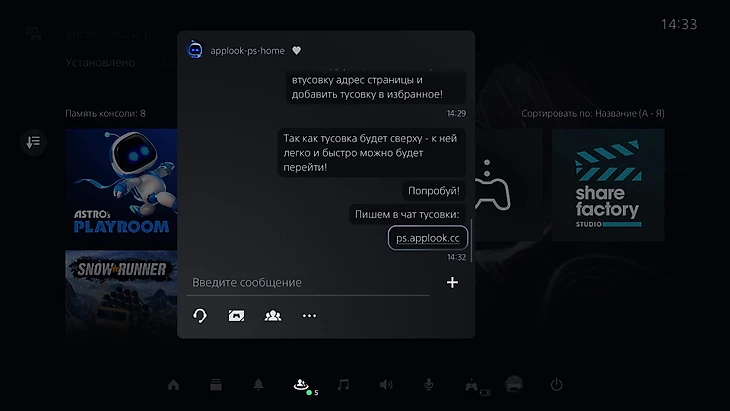The image size is (730, 411).
Task: Open Notifications bell icon
Action: 258,385
